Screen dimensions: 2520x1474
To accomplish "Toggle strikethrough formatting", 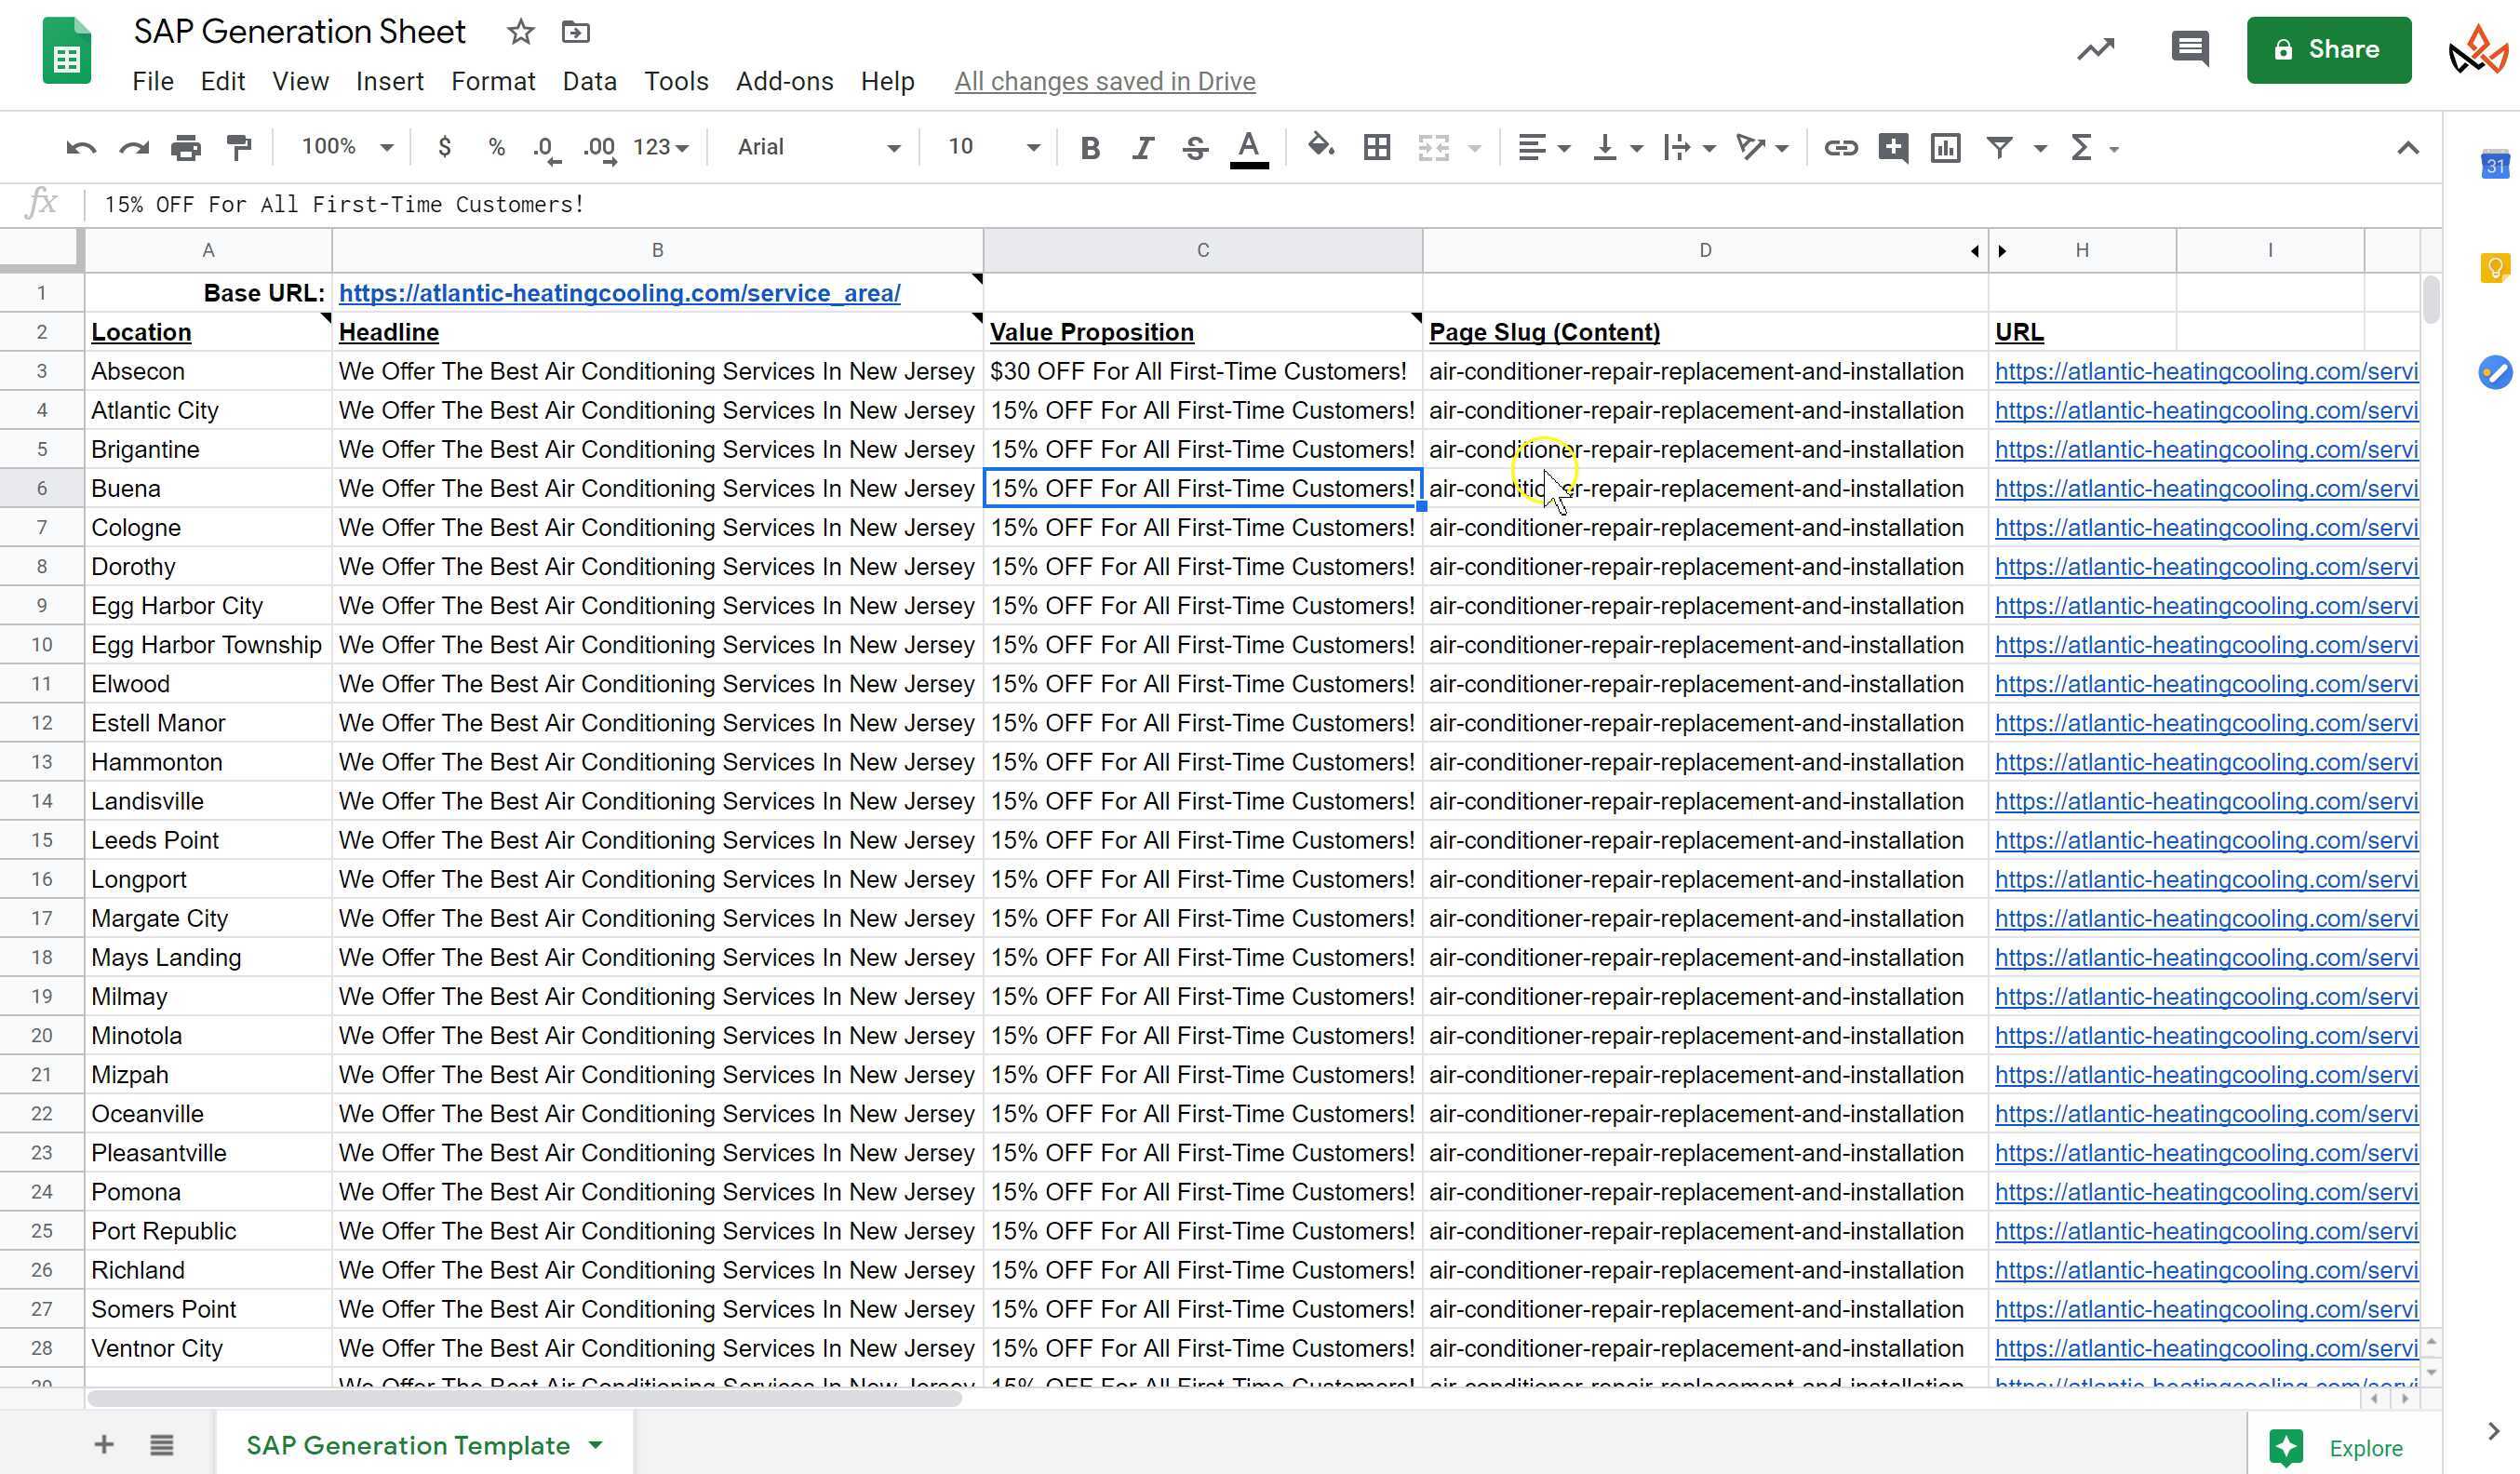I will tap(1194, 148).
